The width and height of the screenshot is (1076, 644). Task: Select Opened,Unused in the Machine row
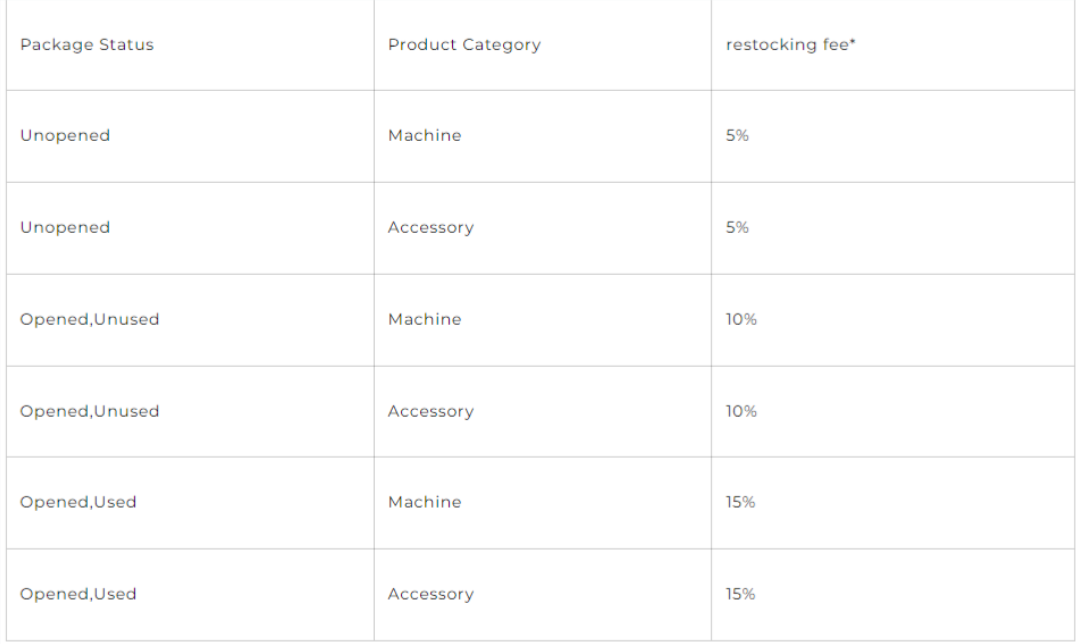(90, 320)
